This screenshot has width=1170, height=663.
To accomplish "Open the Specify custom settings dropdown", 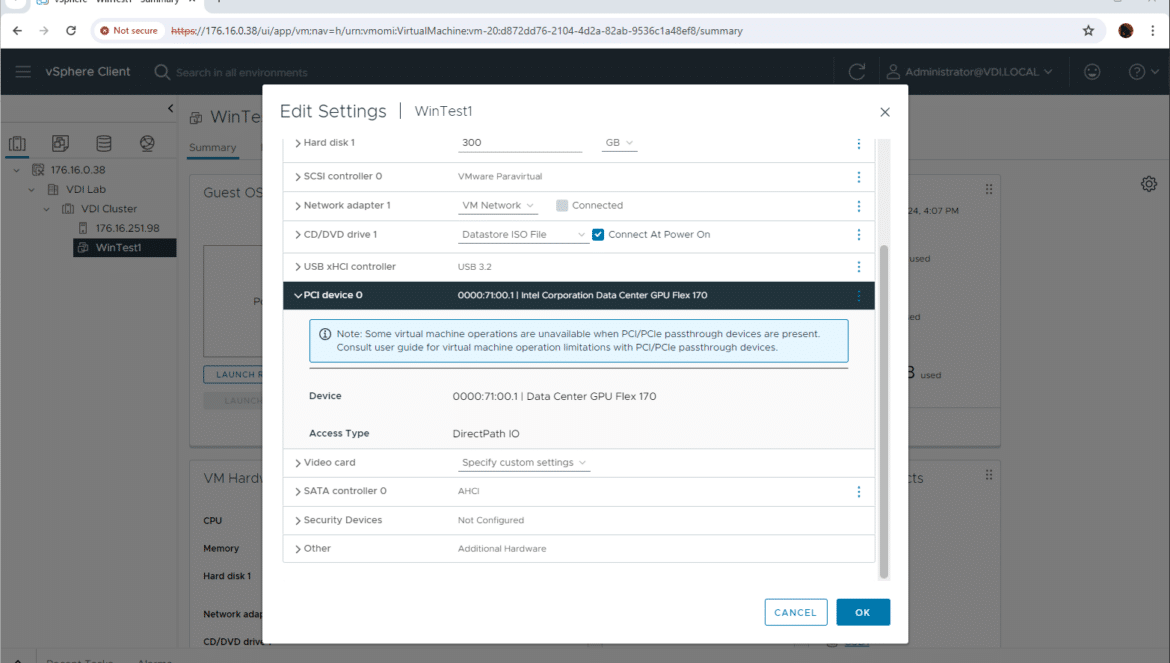I will tap(524, 462).
